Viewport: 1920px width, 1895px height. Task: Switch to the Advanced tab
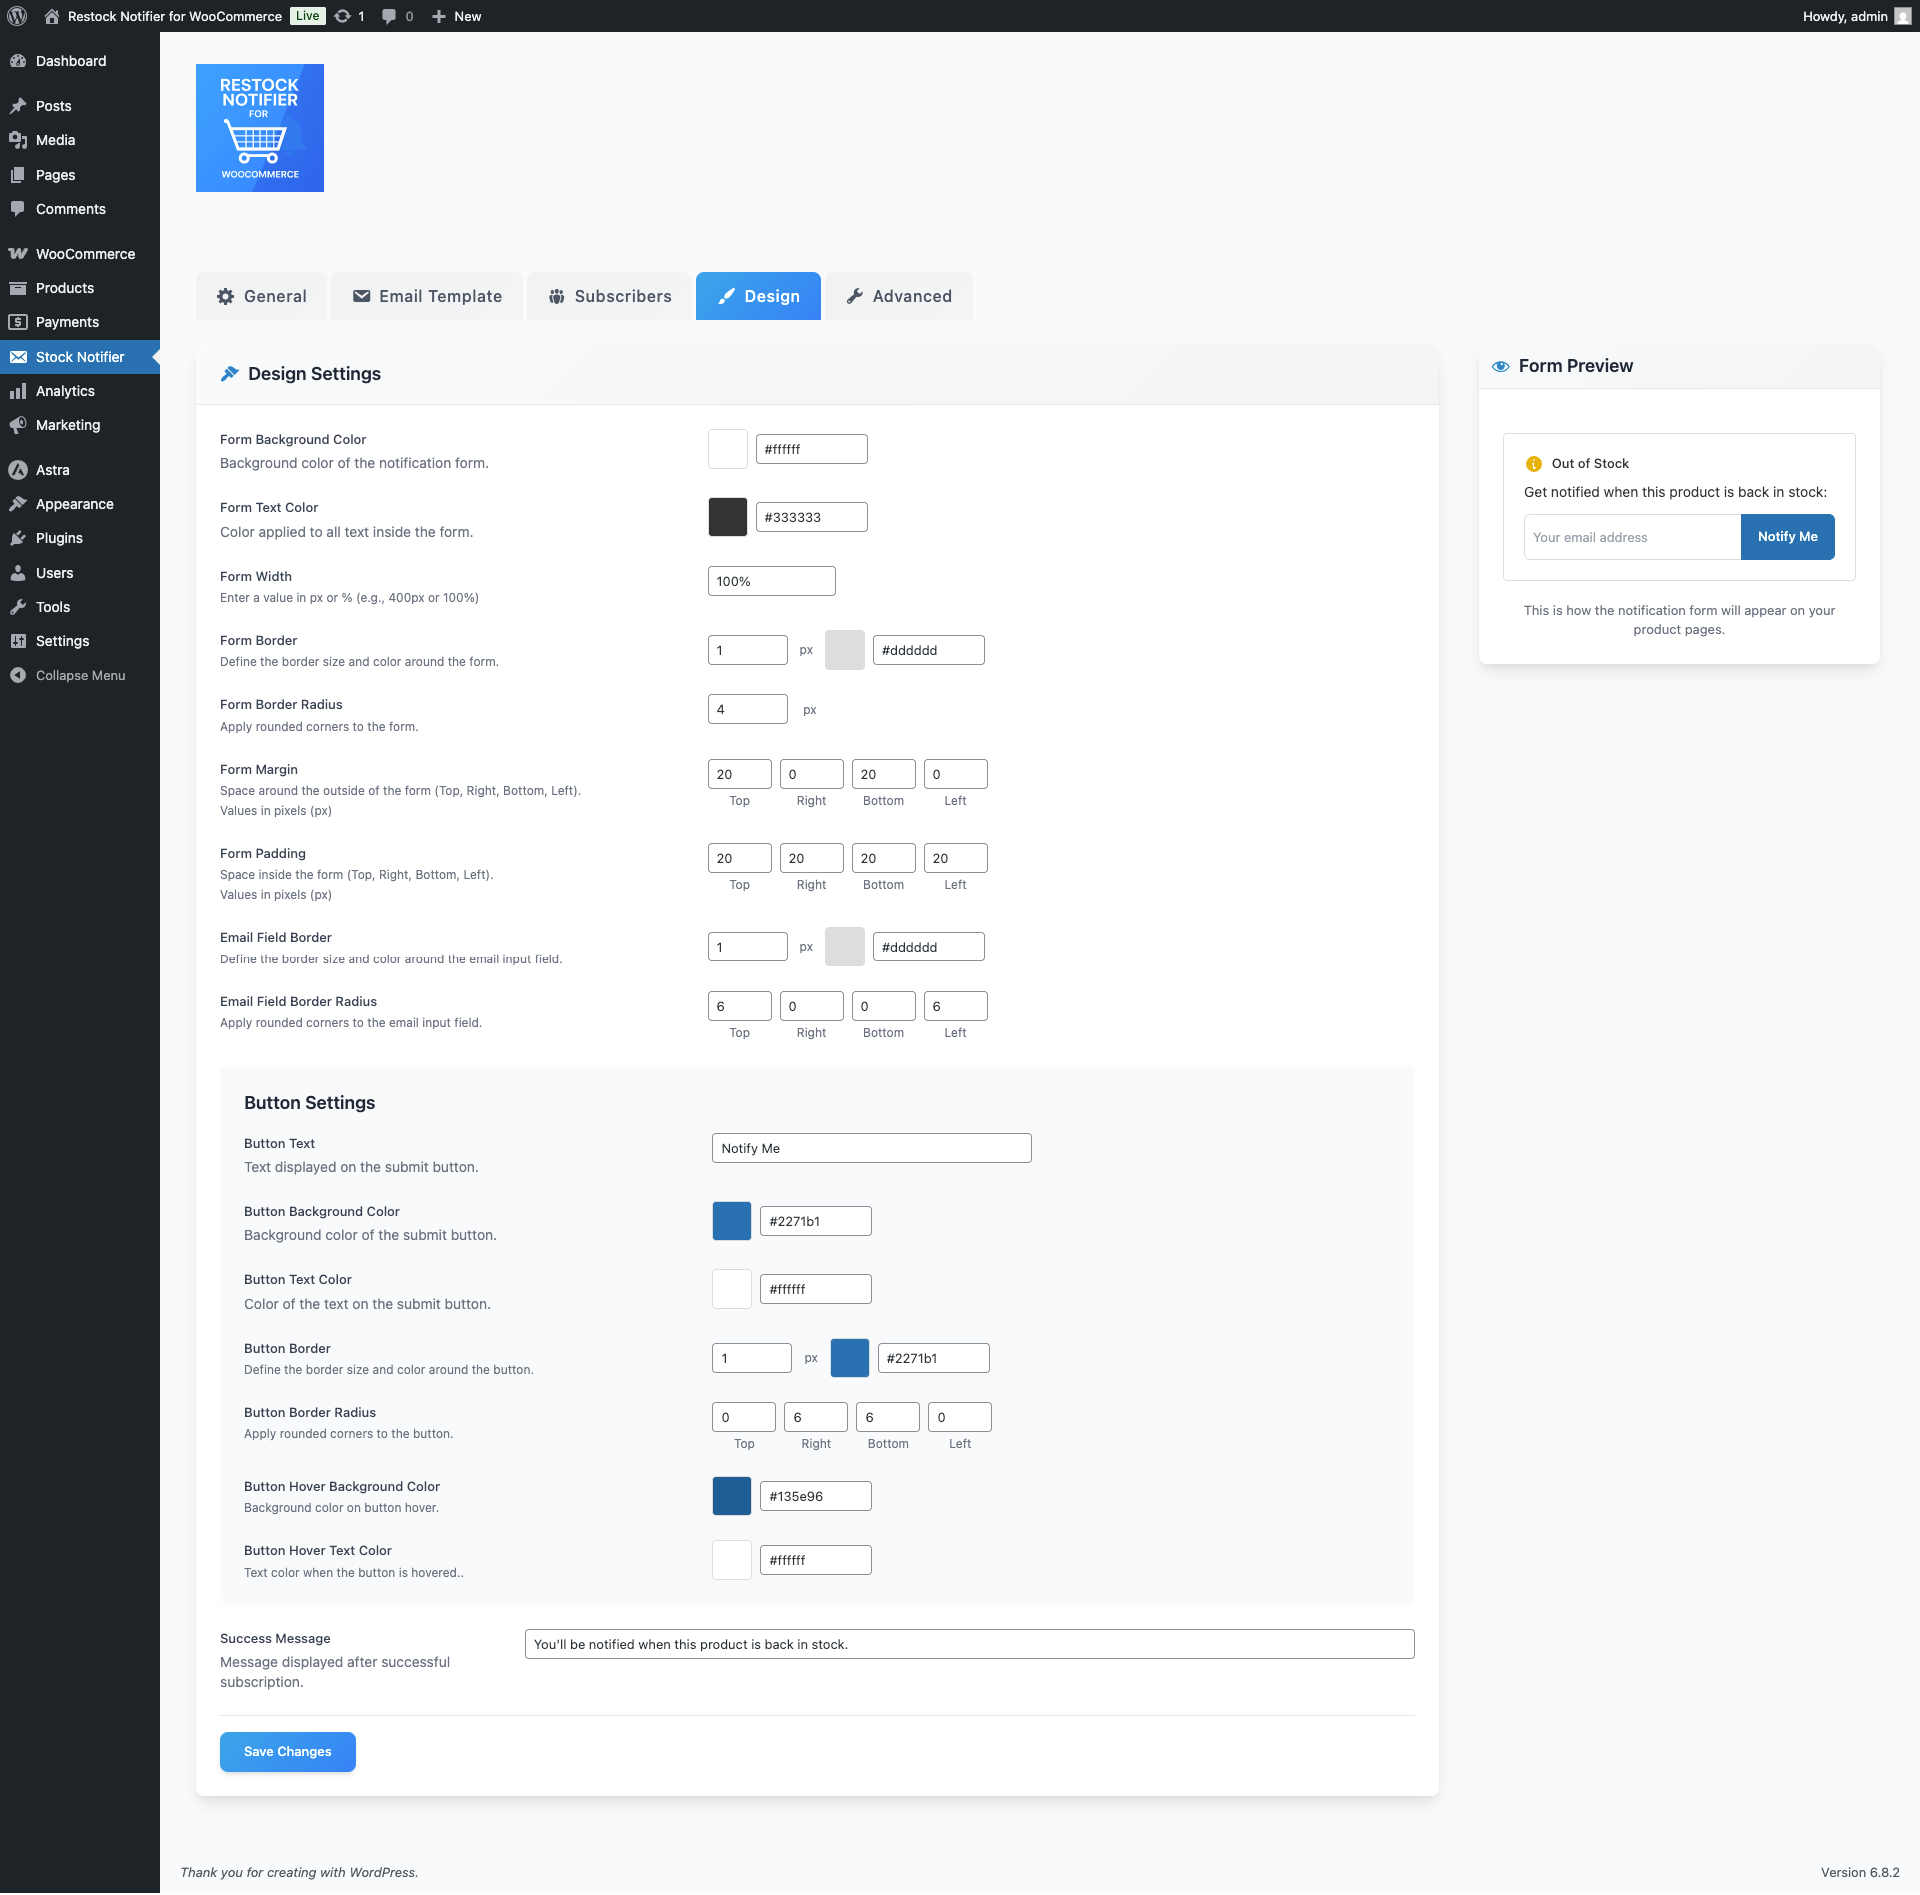click(897, 296)
